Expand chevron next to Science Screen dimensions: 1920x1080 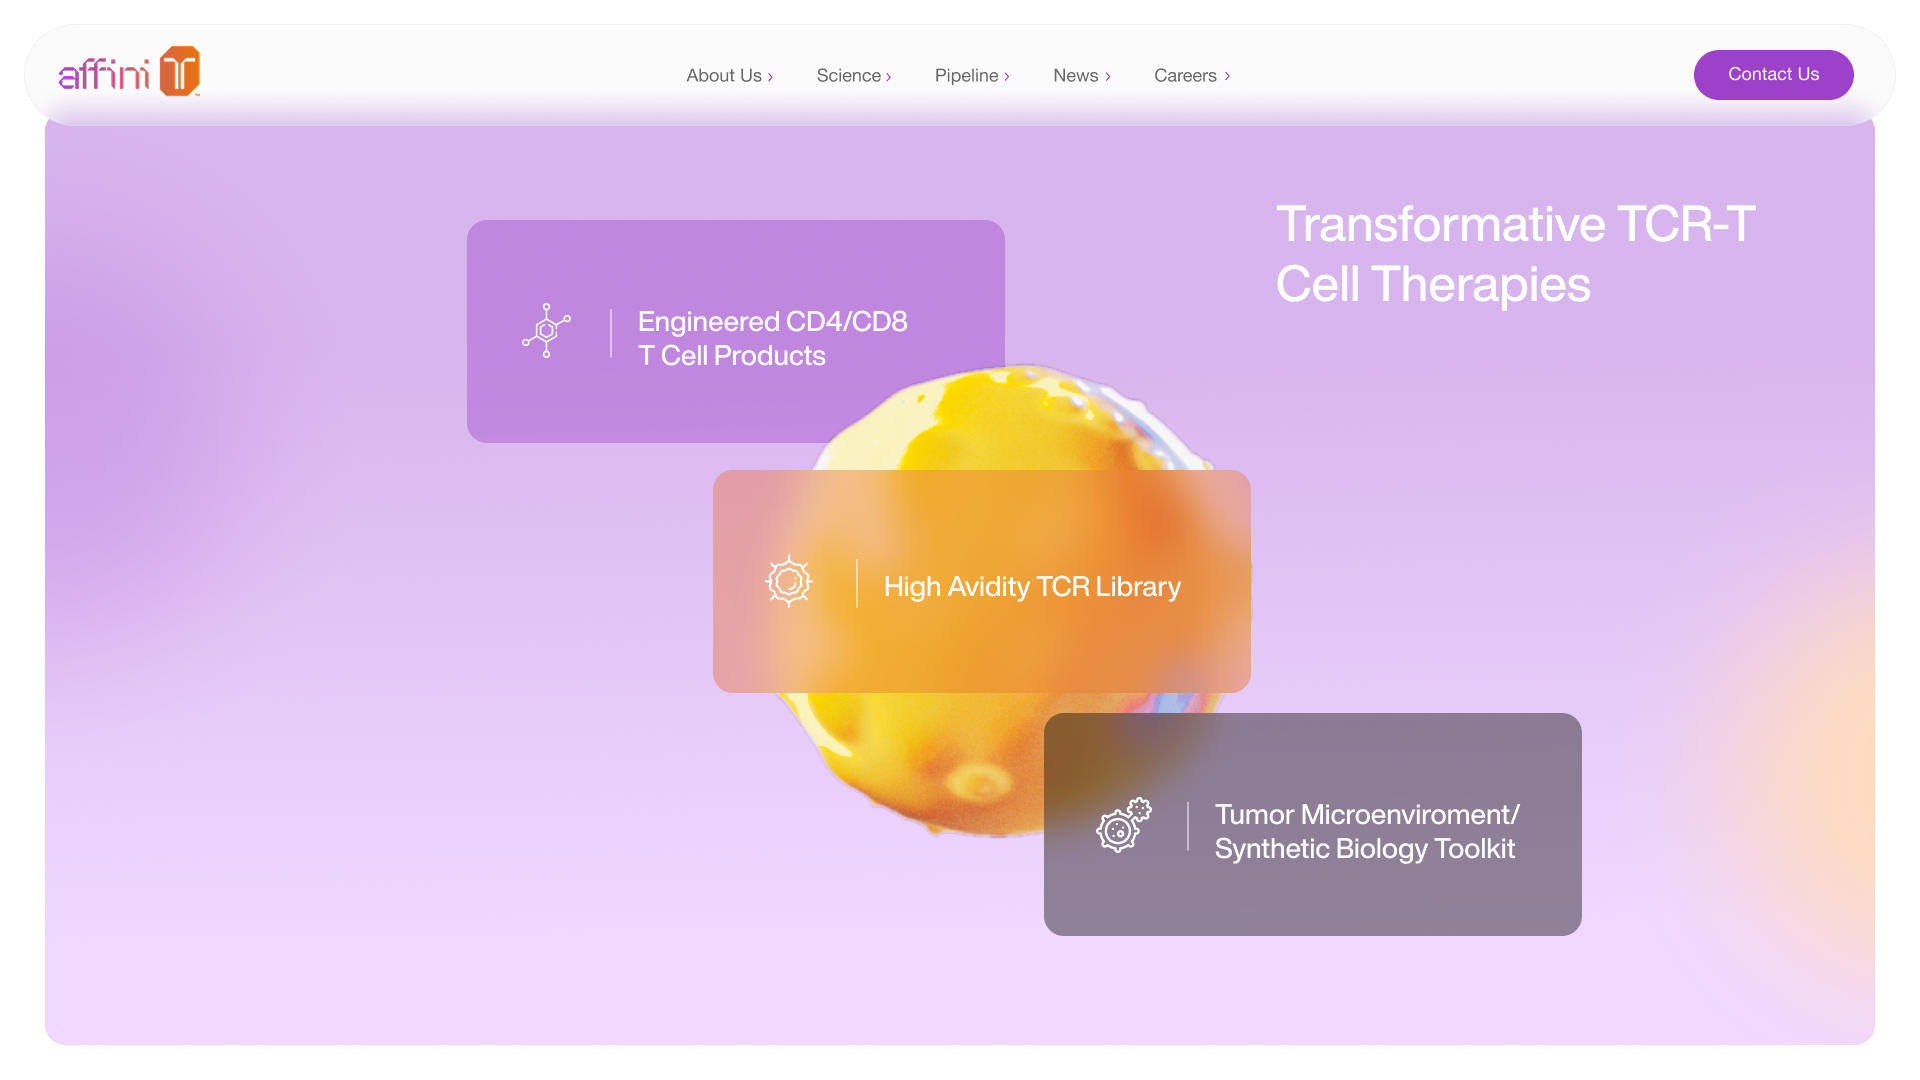[x=888, y=77]
